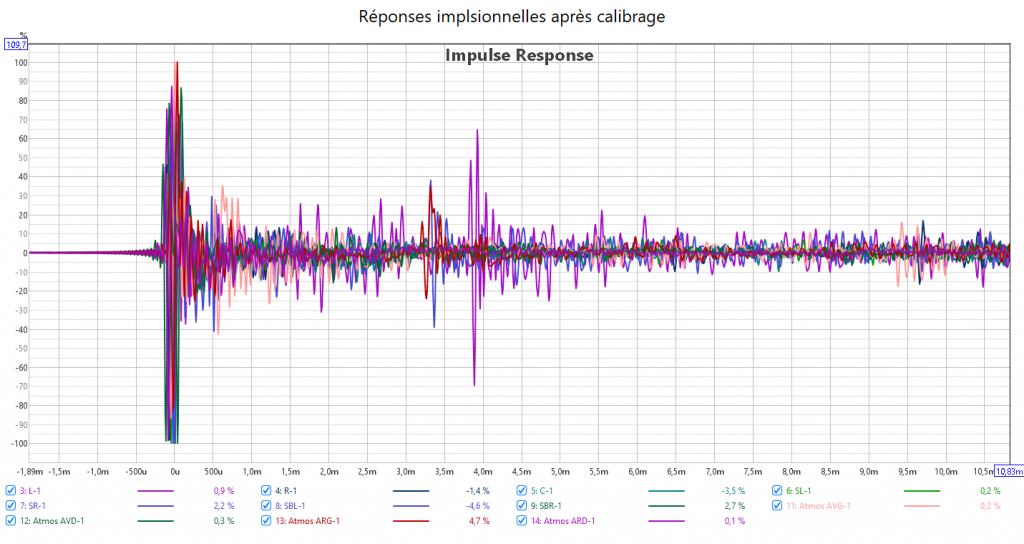Click the -4,6 % value for SBL-1

point(478,506)
